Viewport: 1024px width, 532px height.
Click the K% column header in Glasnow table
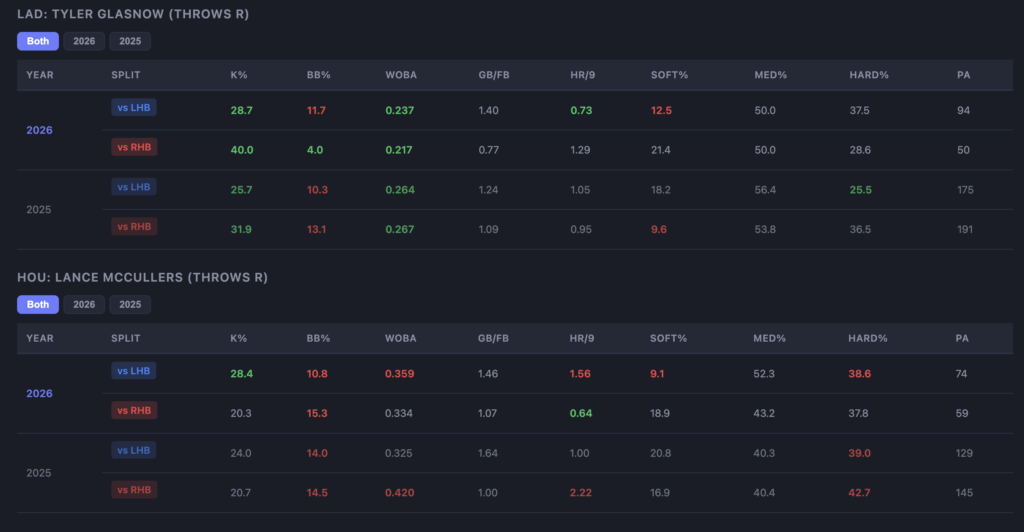pyautogui.click(x=239, y=75)
